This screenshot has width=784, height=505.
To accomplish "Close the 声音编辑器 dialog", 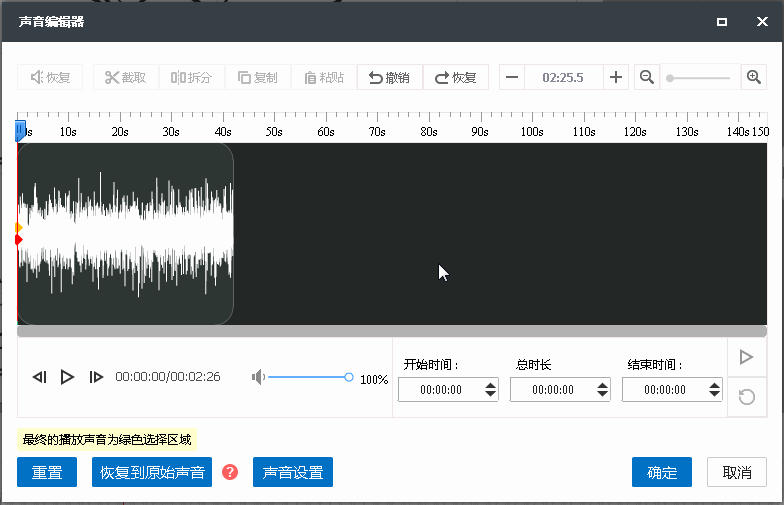I will pyautogui.click(x=762, y=22).
